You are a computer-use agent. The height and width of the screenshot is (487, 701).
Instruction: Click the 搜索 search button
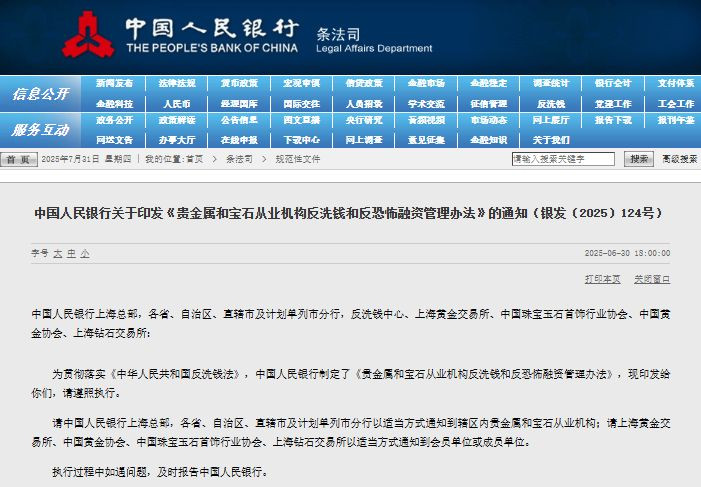point(638,159)
